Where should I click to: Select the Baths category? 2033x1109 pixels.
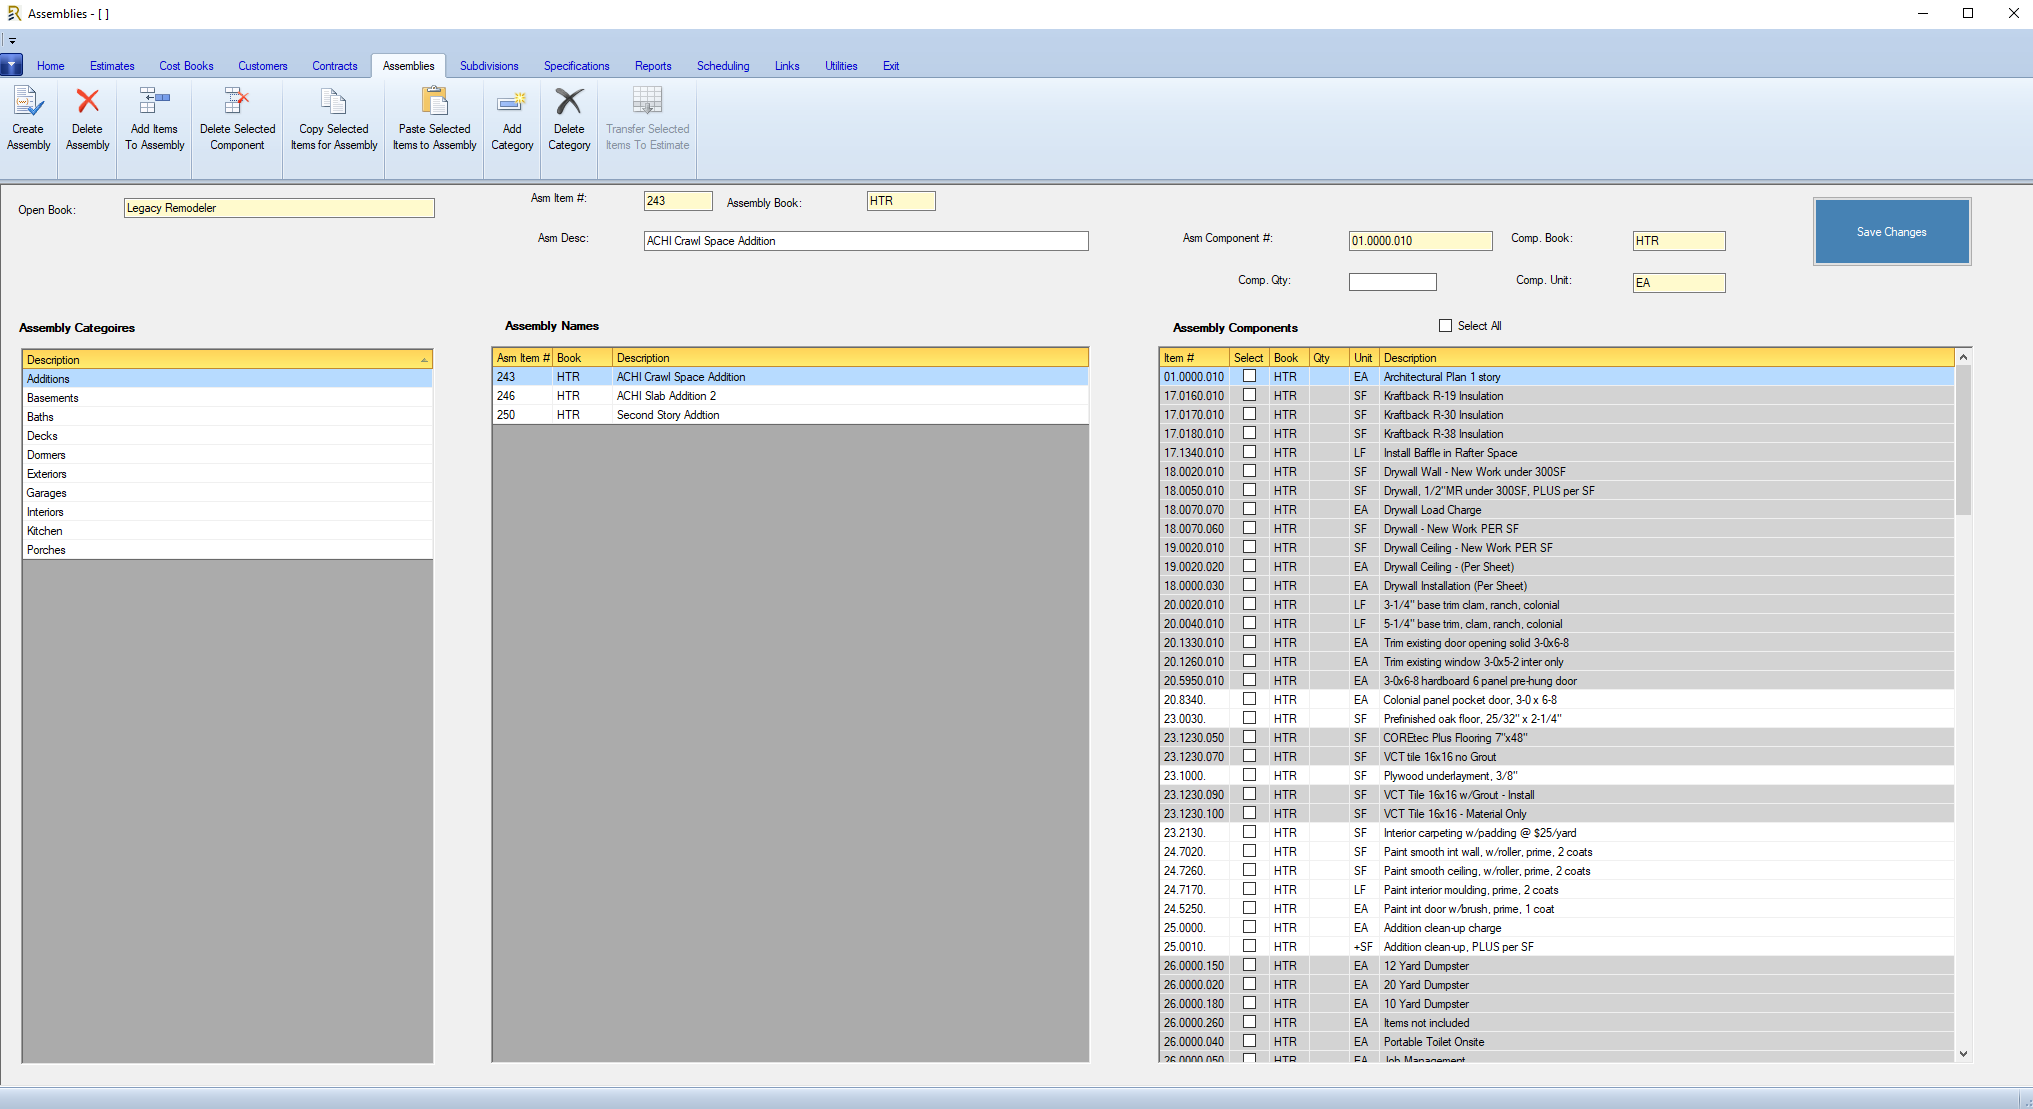click(x=227, y=417)
